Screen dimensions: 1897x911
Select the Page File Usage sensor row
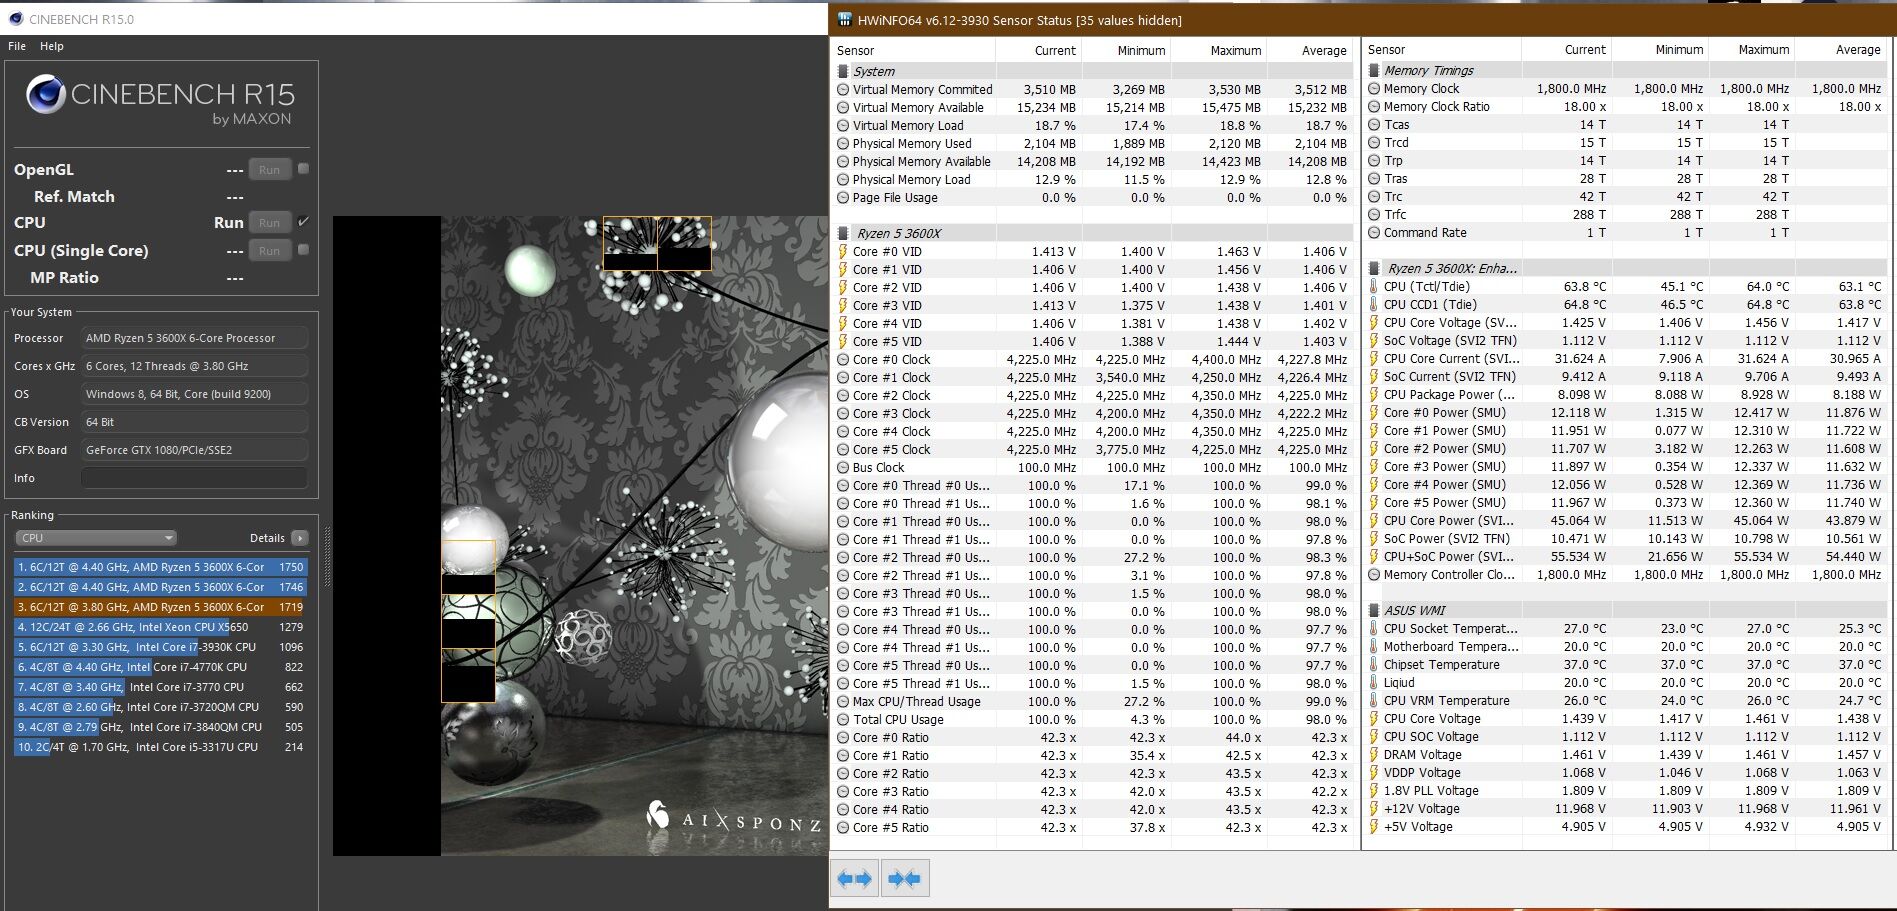[1093, 198]
